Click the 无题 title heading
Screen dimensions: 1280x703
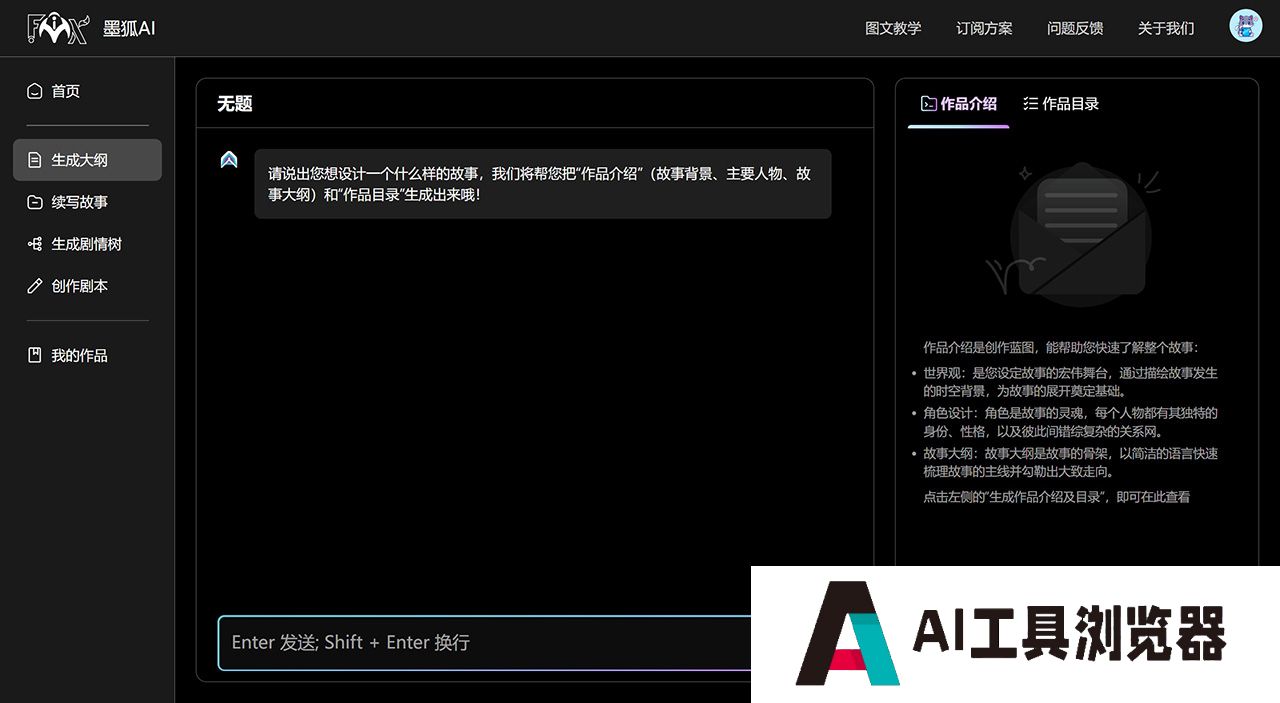[234, 103]
